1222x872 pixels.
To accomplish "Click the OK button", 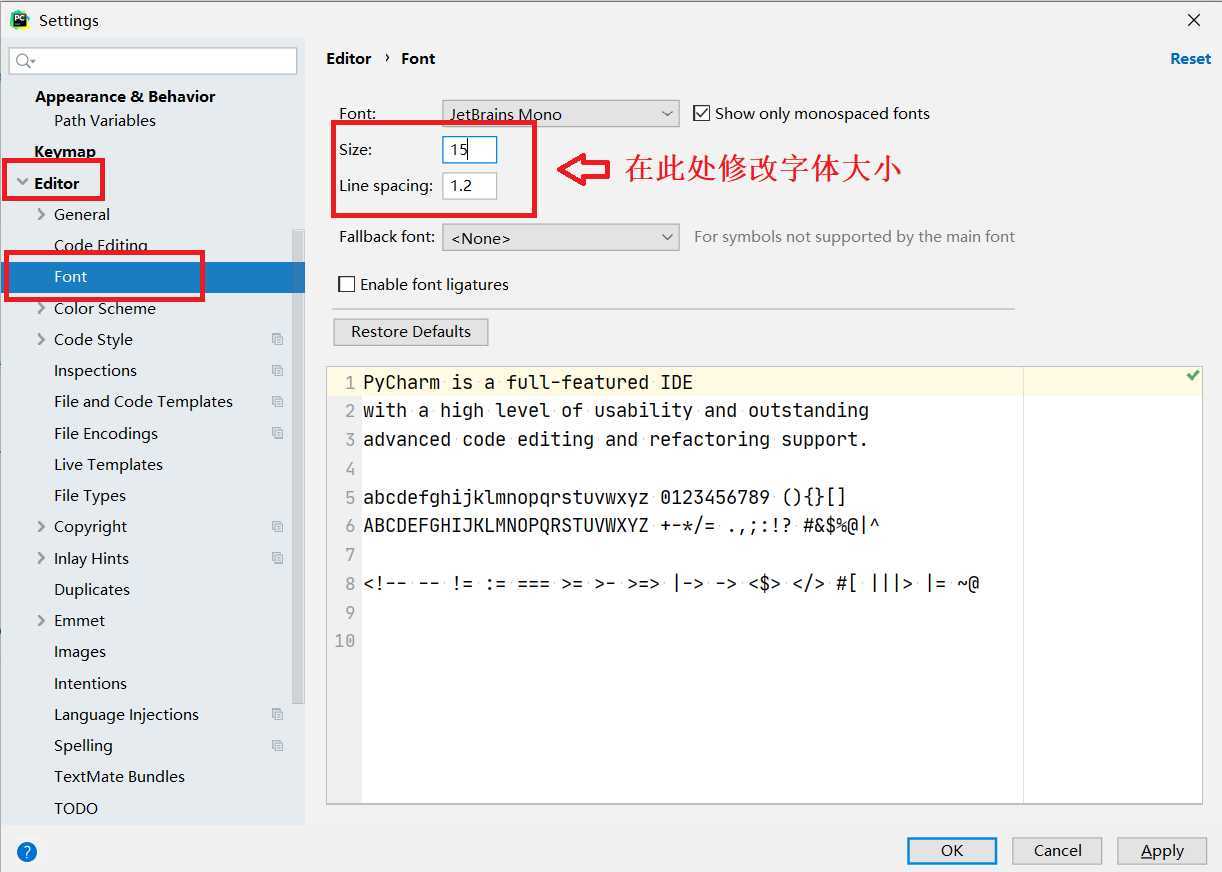I will 952,851.
